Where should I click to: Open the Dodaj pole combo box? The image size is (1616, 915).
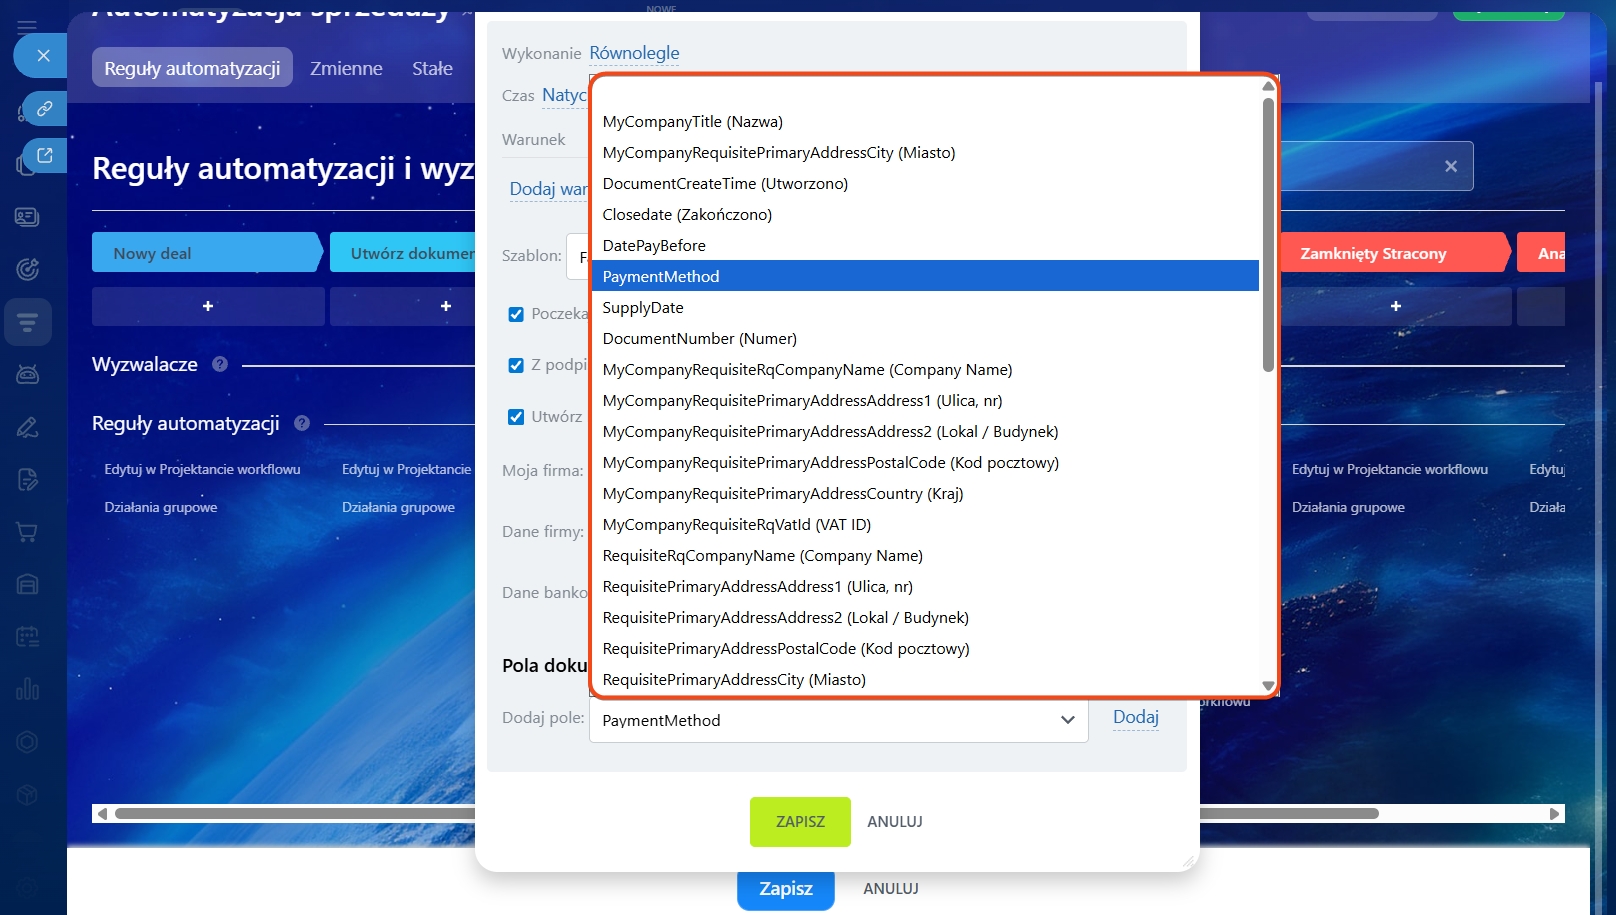click(x=839, y=720)
